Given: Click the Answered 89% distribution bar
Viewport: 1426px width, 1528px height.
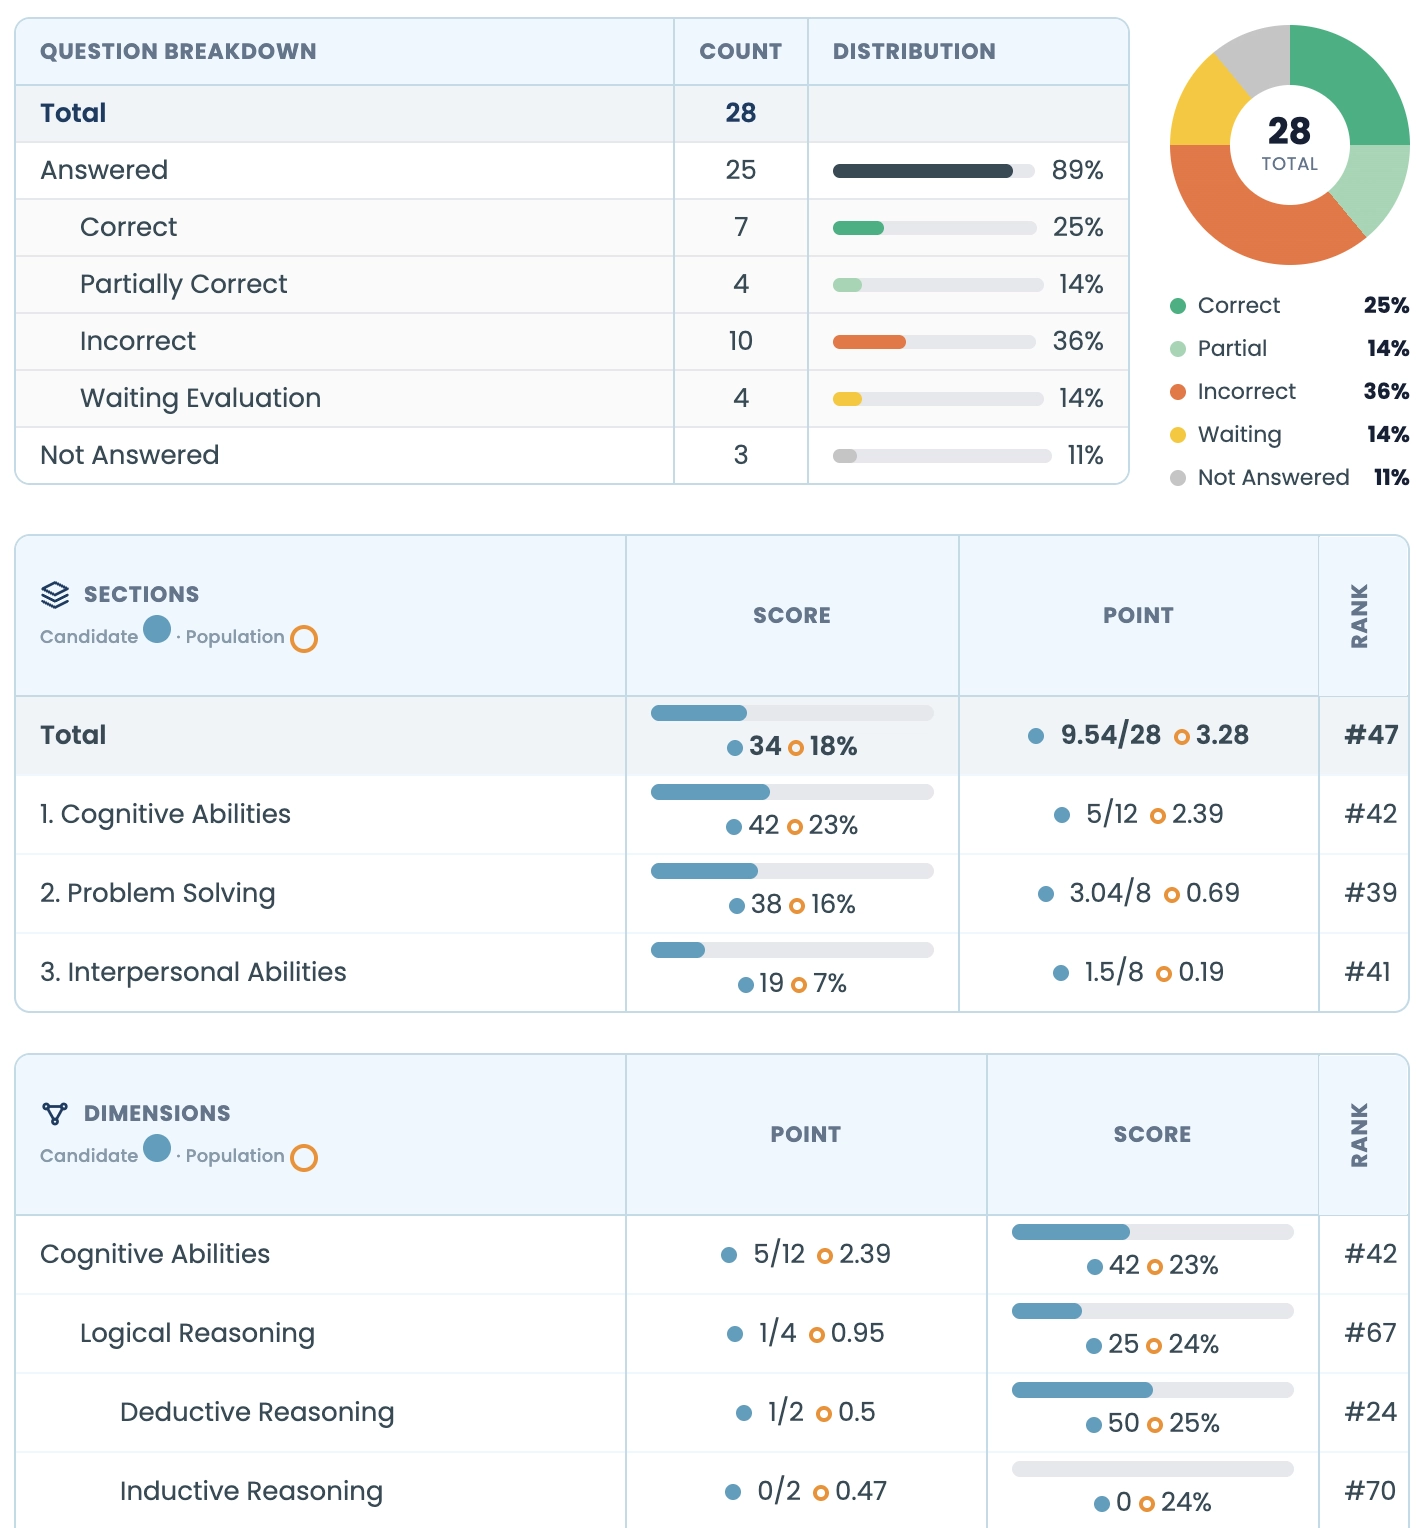Looking at the screenshot, I should [x=933, y=171].
